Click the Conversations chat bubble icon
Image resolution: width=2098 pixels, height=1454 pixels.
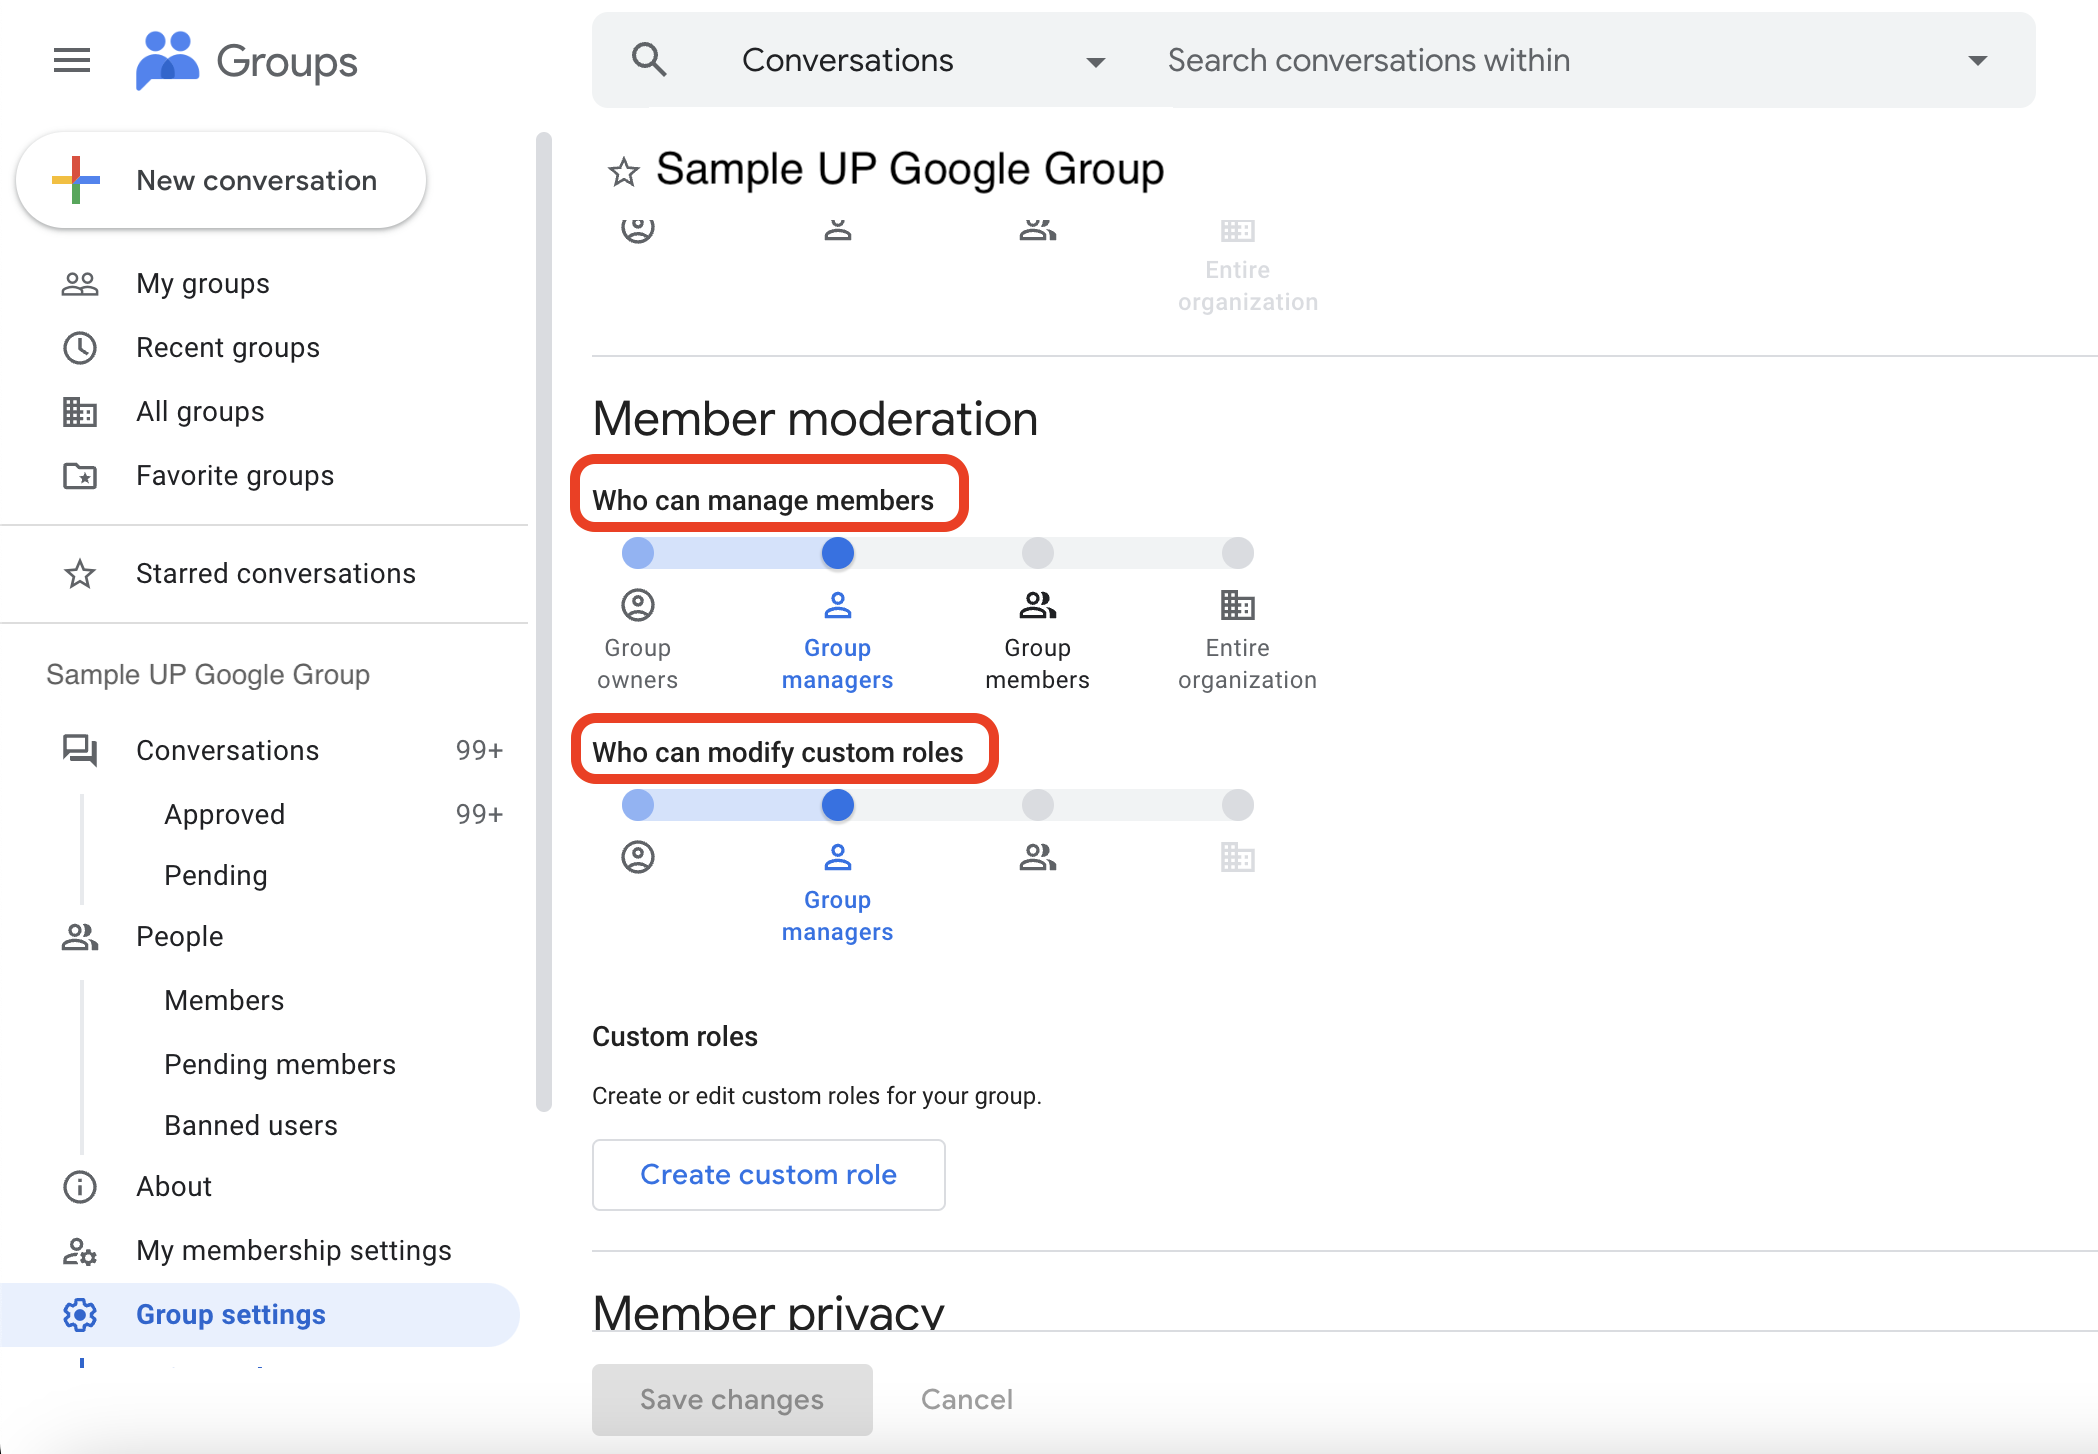80,750
